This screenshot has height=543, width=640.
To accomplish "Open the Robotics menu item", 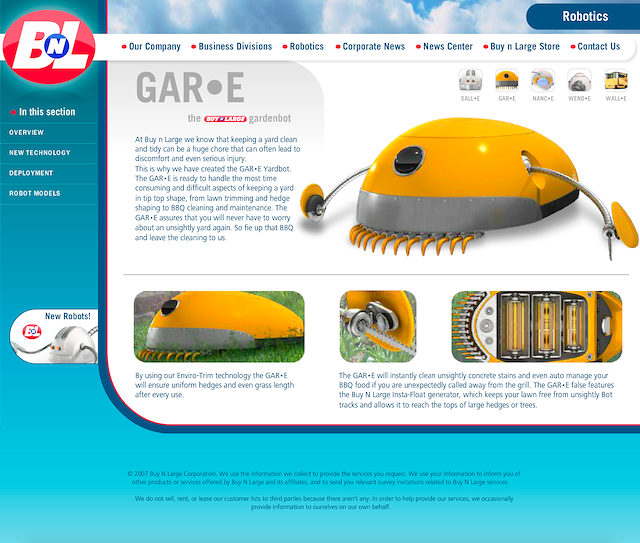I will click(303, 47).
